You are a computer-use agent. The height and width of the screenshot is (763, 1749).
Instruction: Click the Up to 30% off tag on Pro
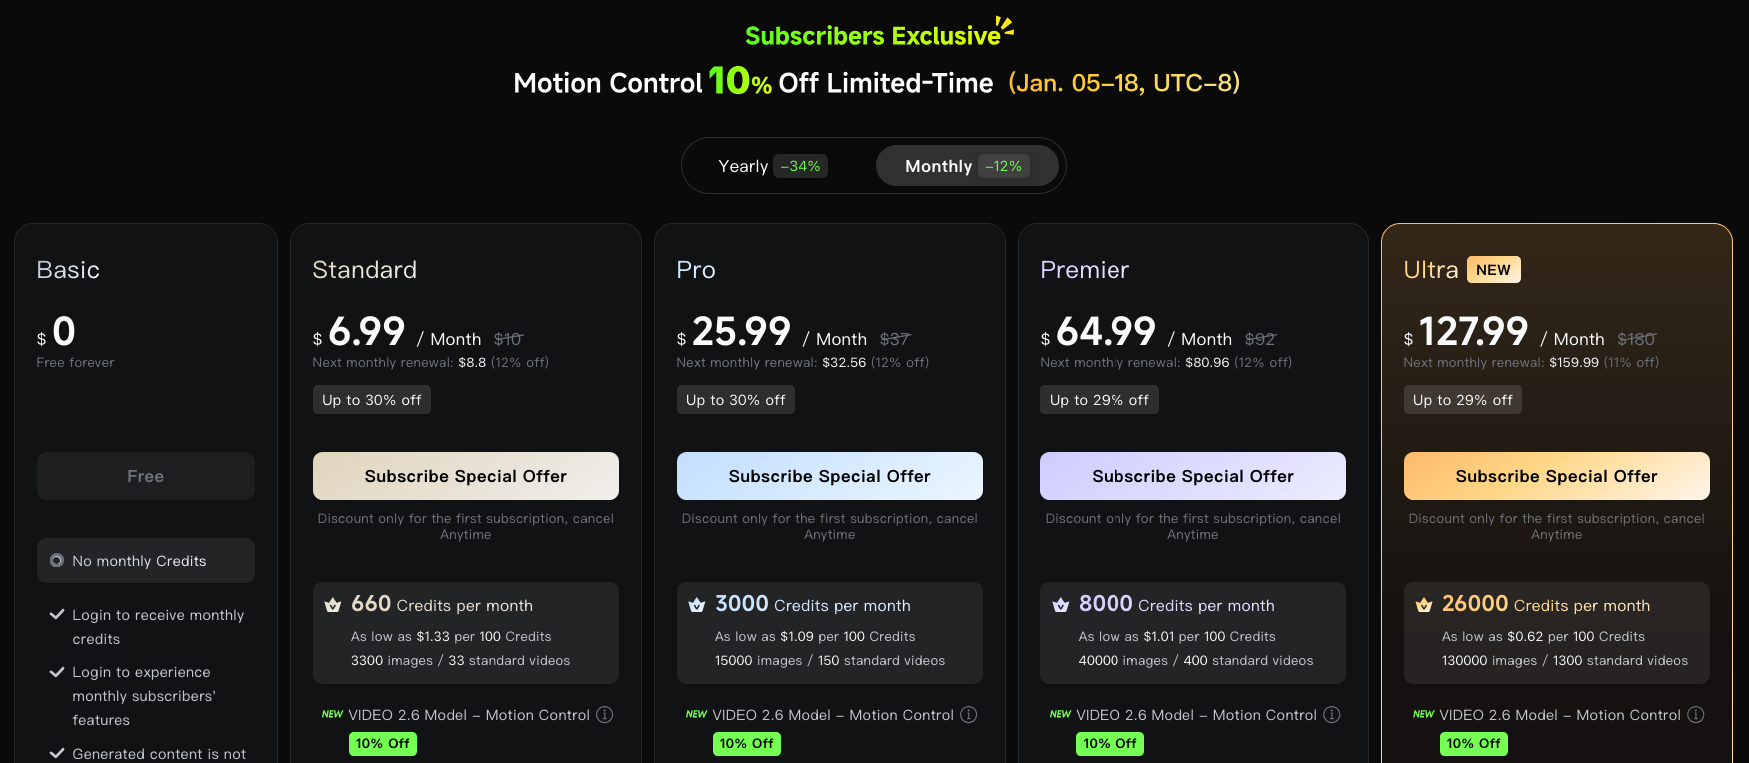pos(735,399)
